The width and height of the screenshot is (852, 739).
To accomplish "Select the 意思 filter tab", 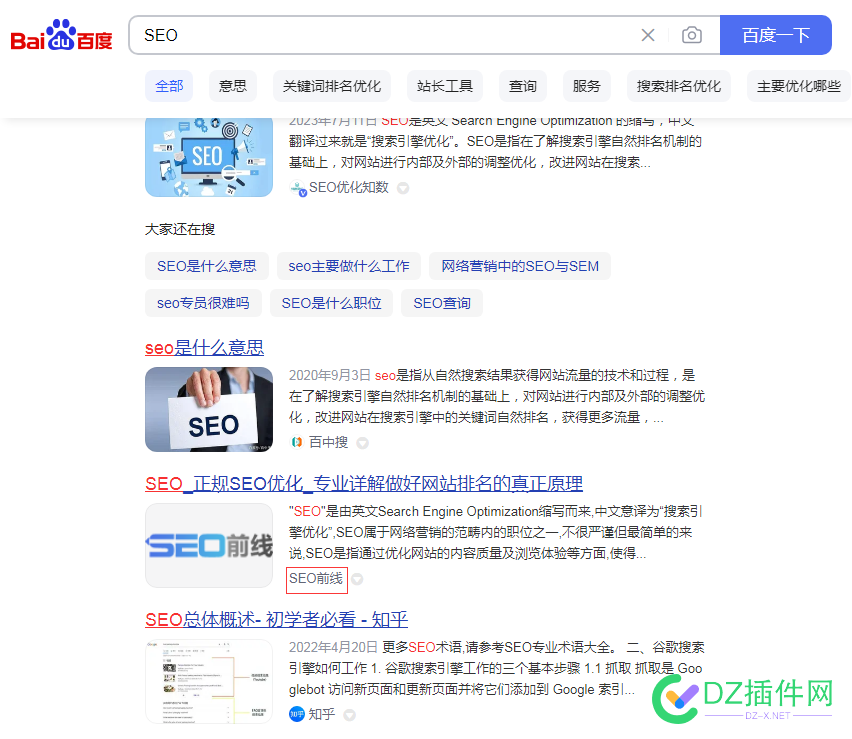I will point(233,86).
